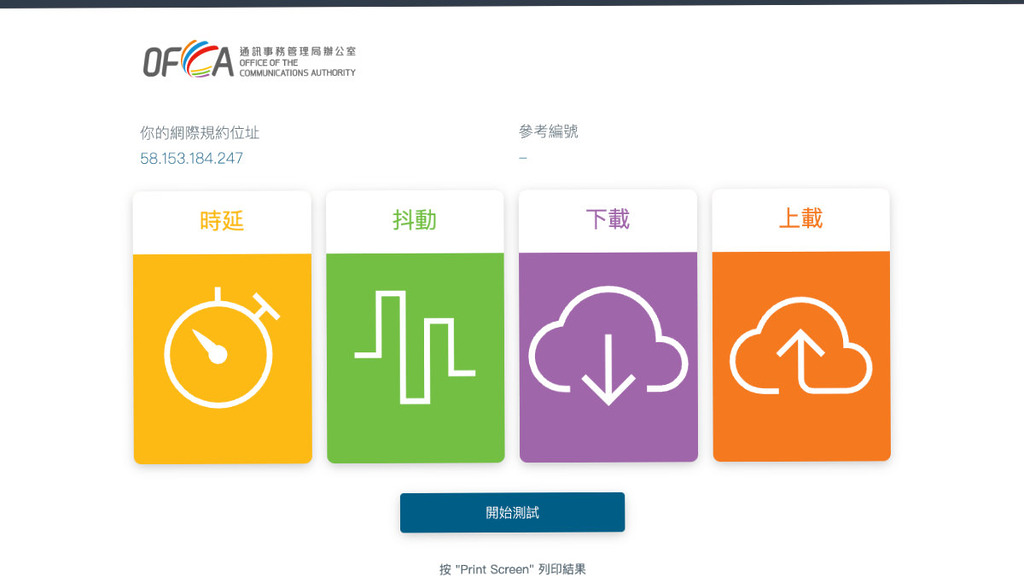
Task: Click the jitter waveform icon
Action: click(415, 347)
